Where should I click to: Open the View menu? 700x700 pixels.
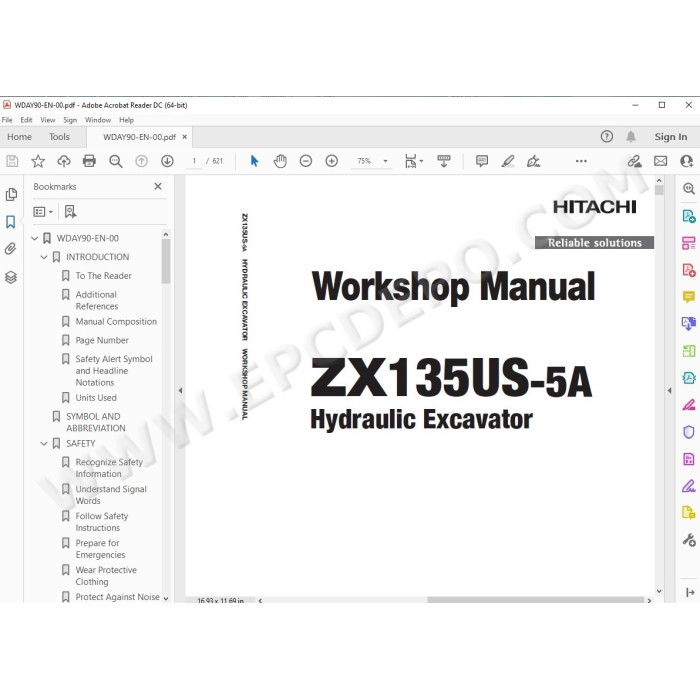coord(48,120)
